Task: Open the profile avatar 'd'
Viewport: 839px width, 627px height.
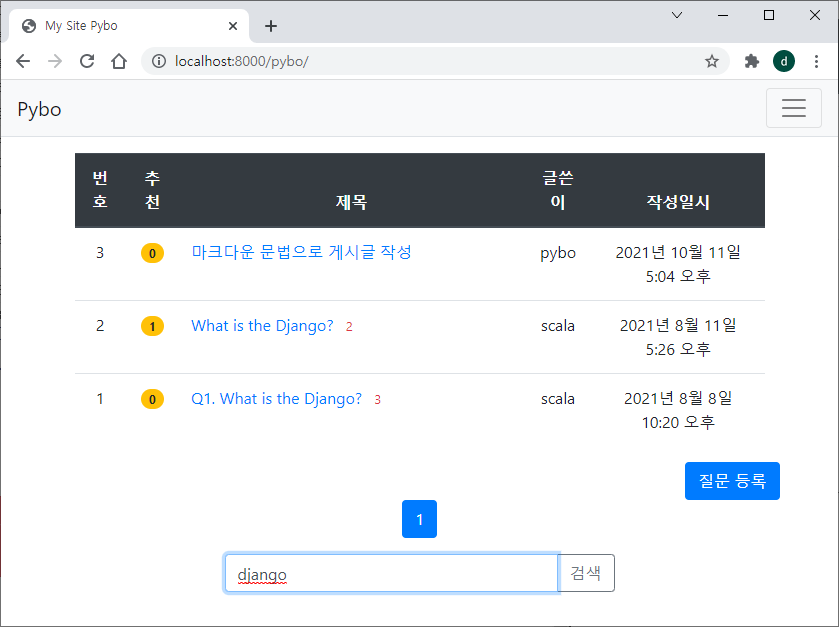Action: tap(784, 61)
